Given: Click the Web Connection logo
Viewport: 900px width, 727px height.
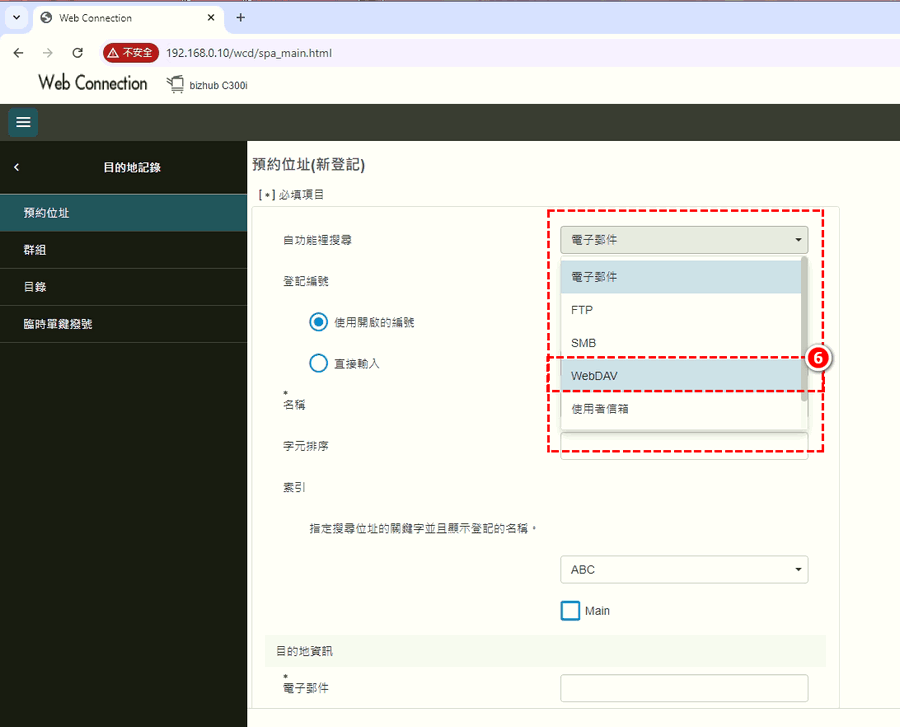Looking at the screenshot, I should (x=93, y=84).
